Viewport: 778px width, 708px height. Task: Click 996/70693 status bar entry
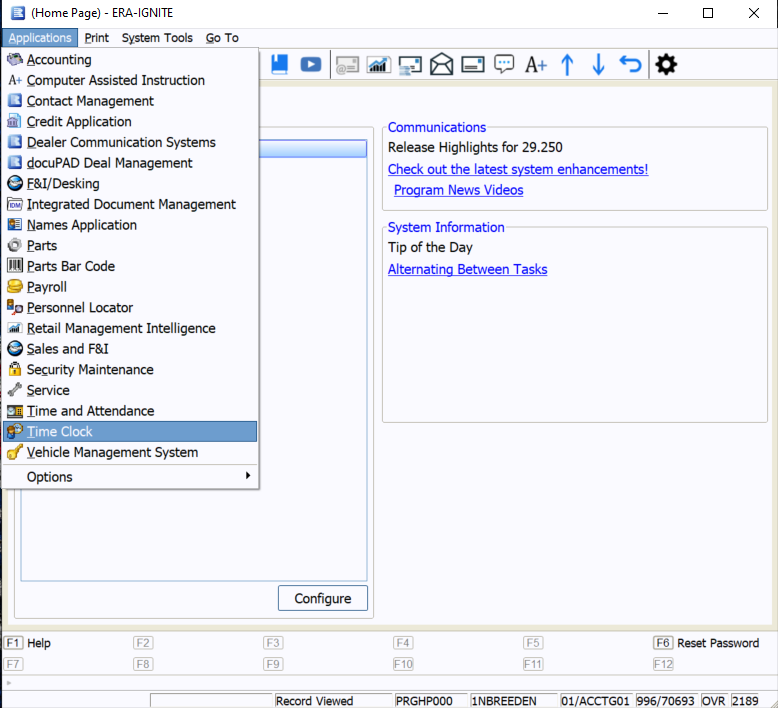(665, 701)
